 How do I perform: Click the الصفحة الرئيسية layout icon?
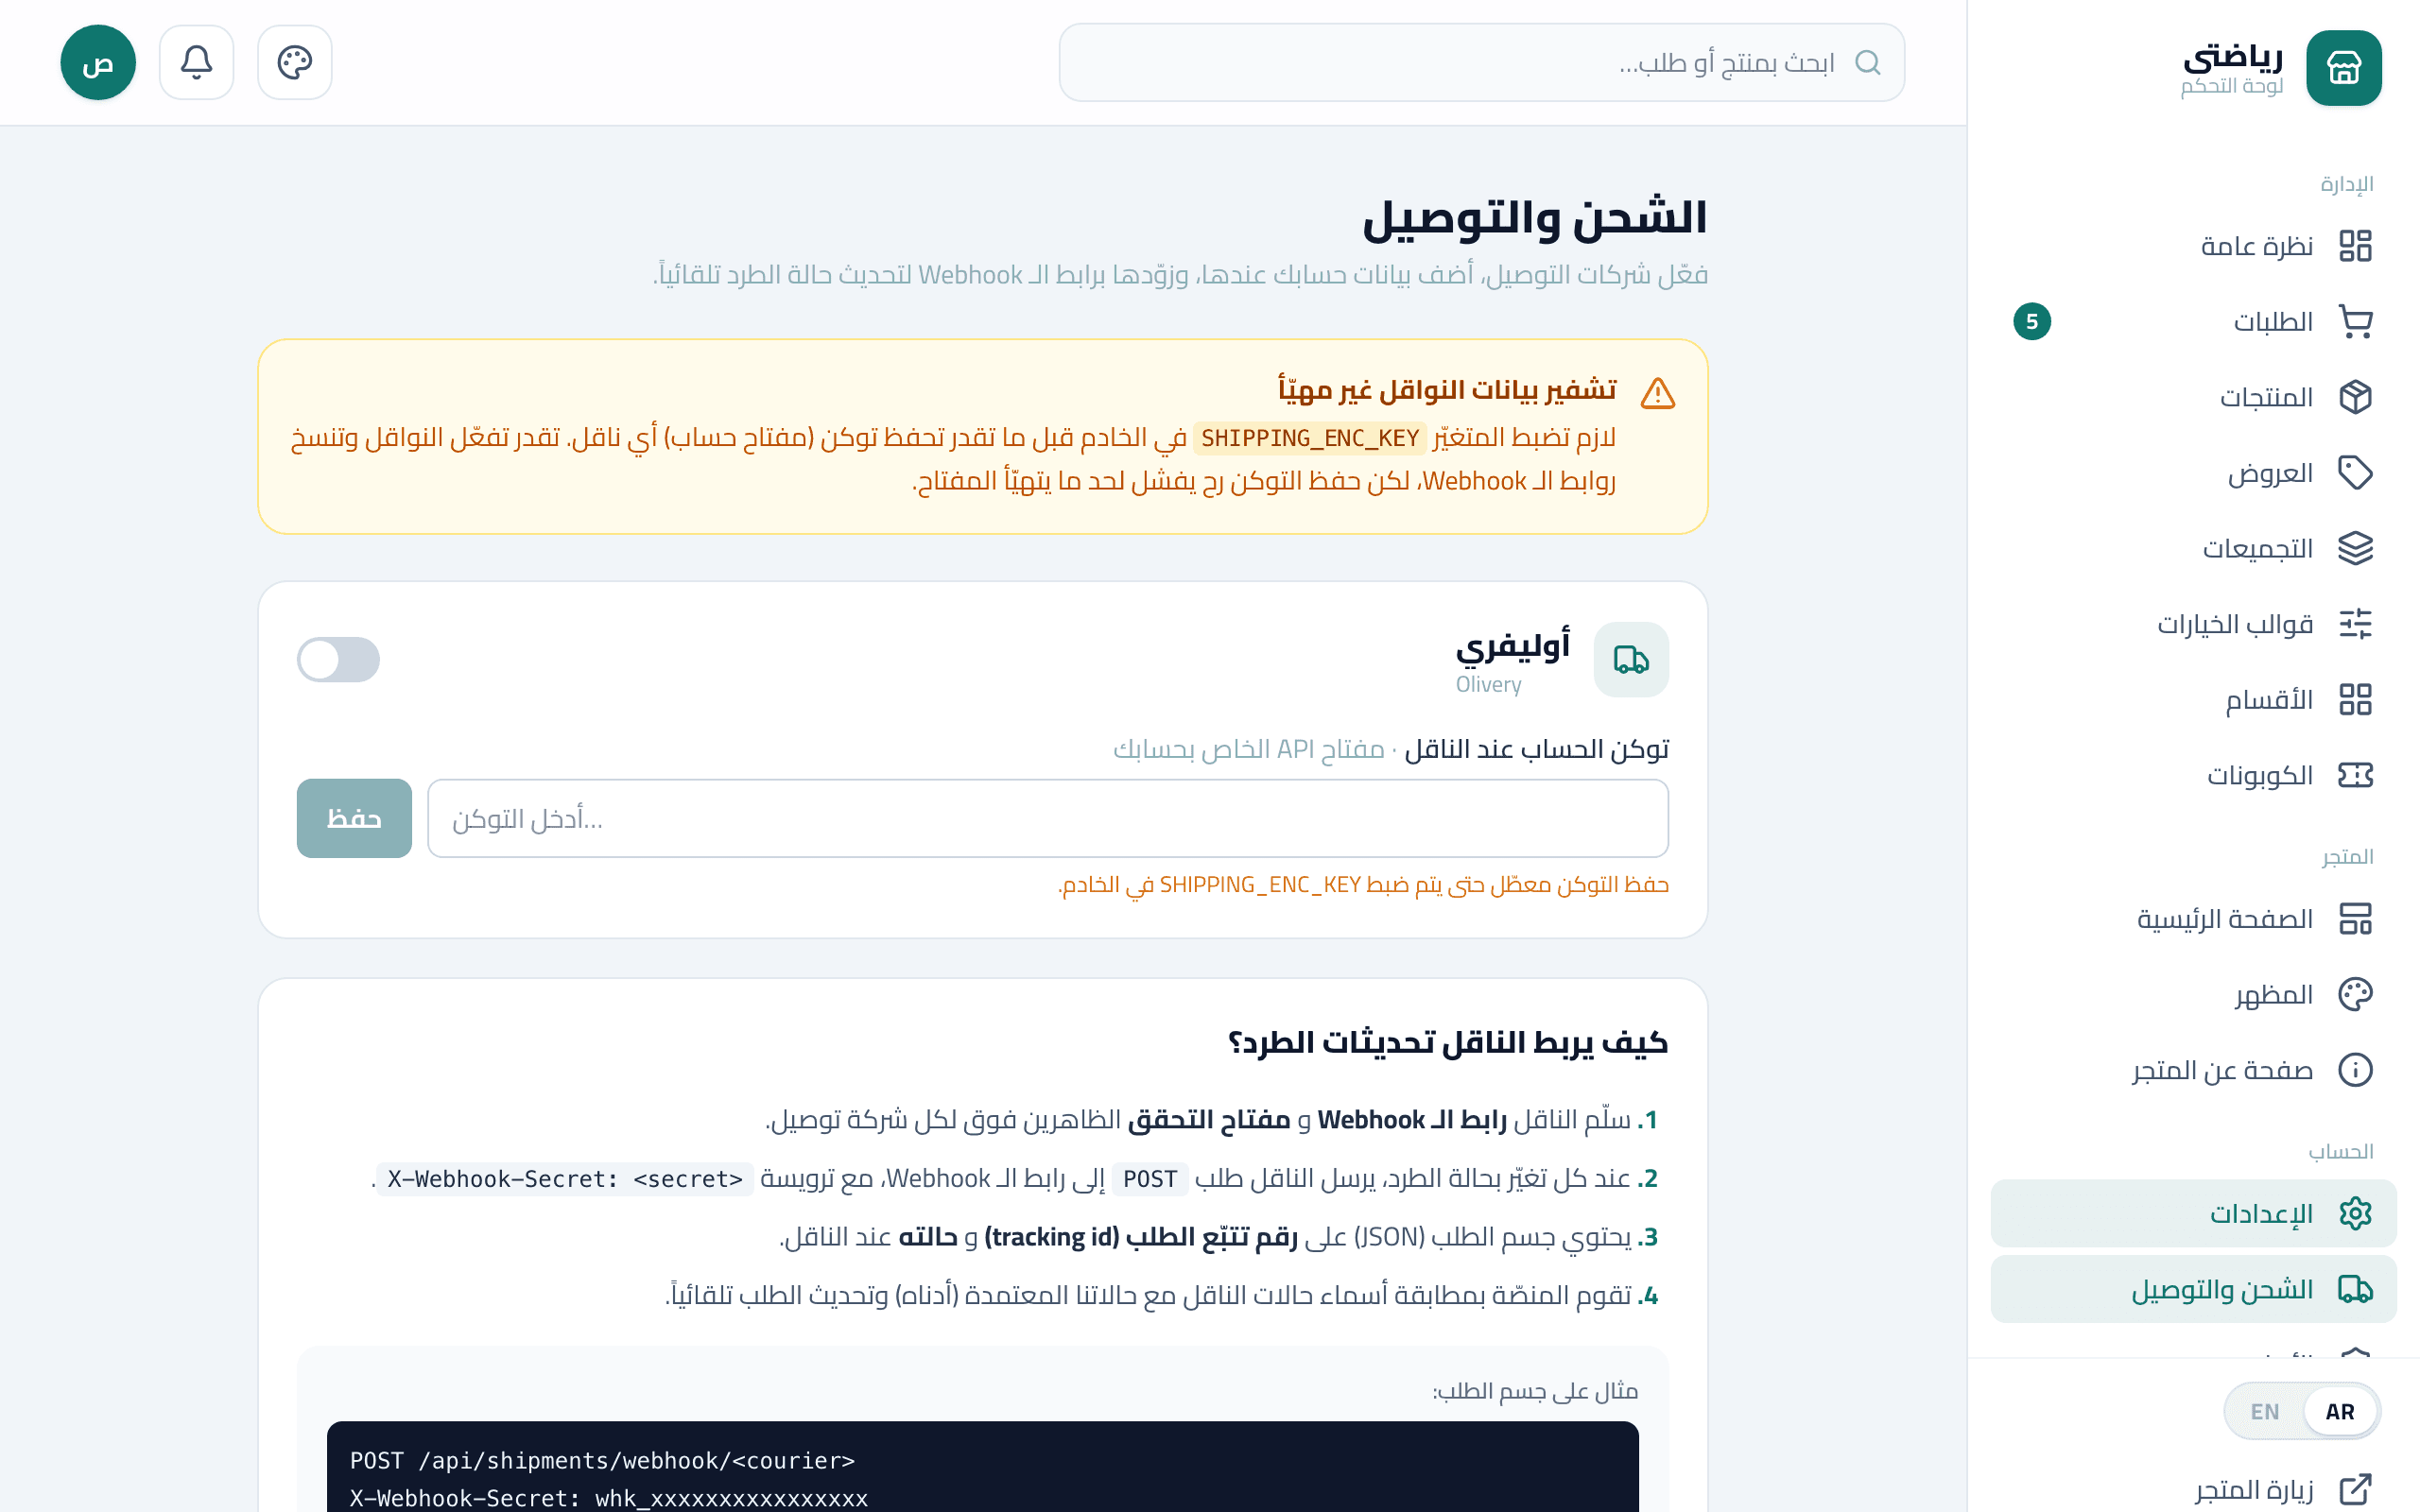pos(2355,918)
